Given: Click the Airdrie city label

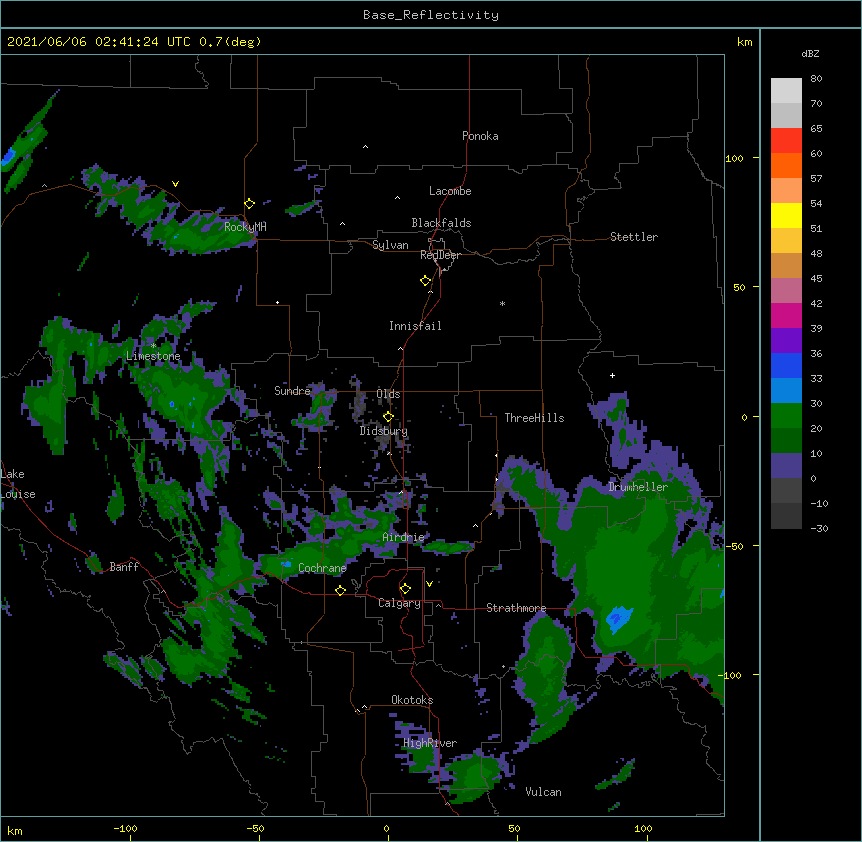Looking at the screenshot, I should pyautogui.click(x=403, y=537).
